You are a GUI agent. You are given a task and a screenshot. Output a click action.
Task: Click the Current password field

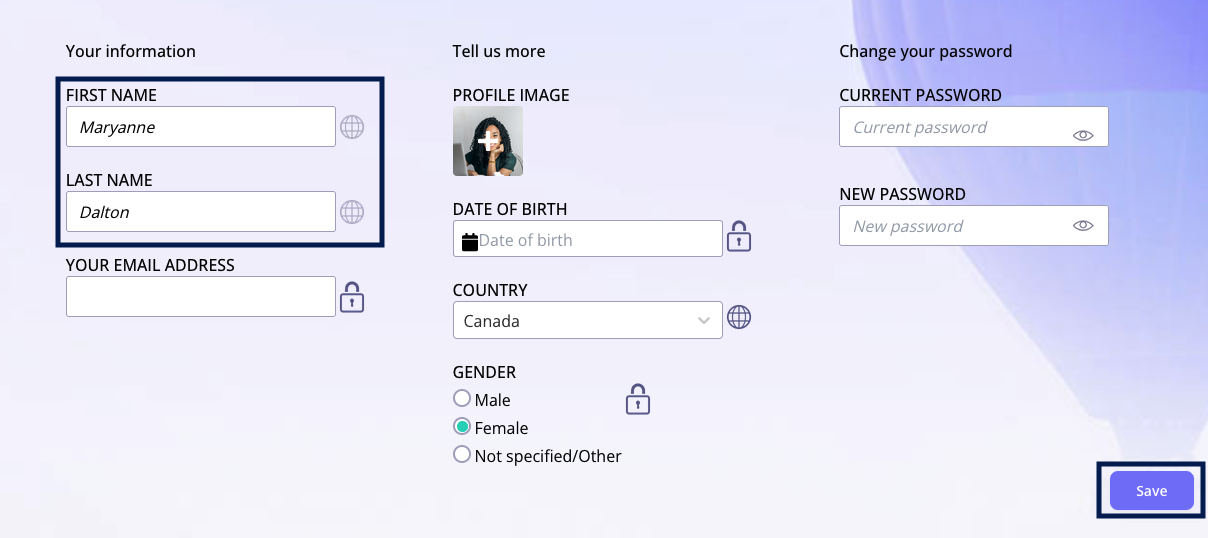[974, 126]
